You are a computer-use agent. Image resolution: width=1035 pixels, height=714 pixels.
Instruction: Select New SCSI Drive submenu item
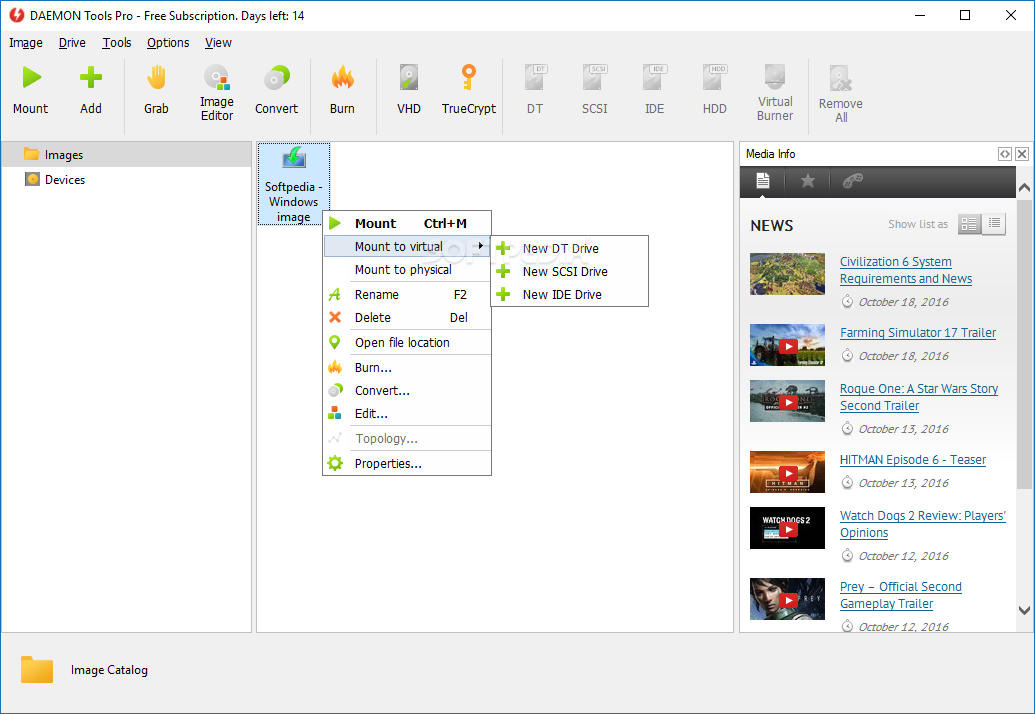[x=569, y=271]
